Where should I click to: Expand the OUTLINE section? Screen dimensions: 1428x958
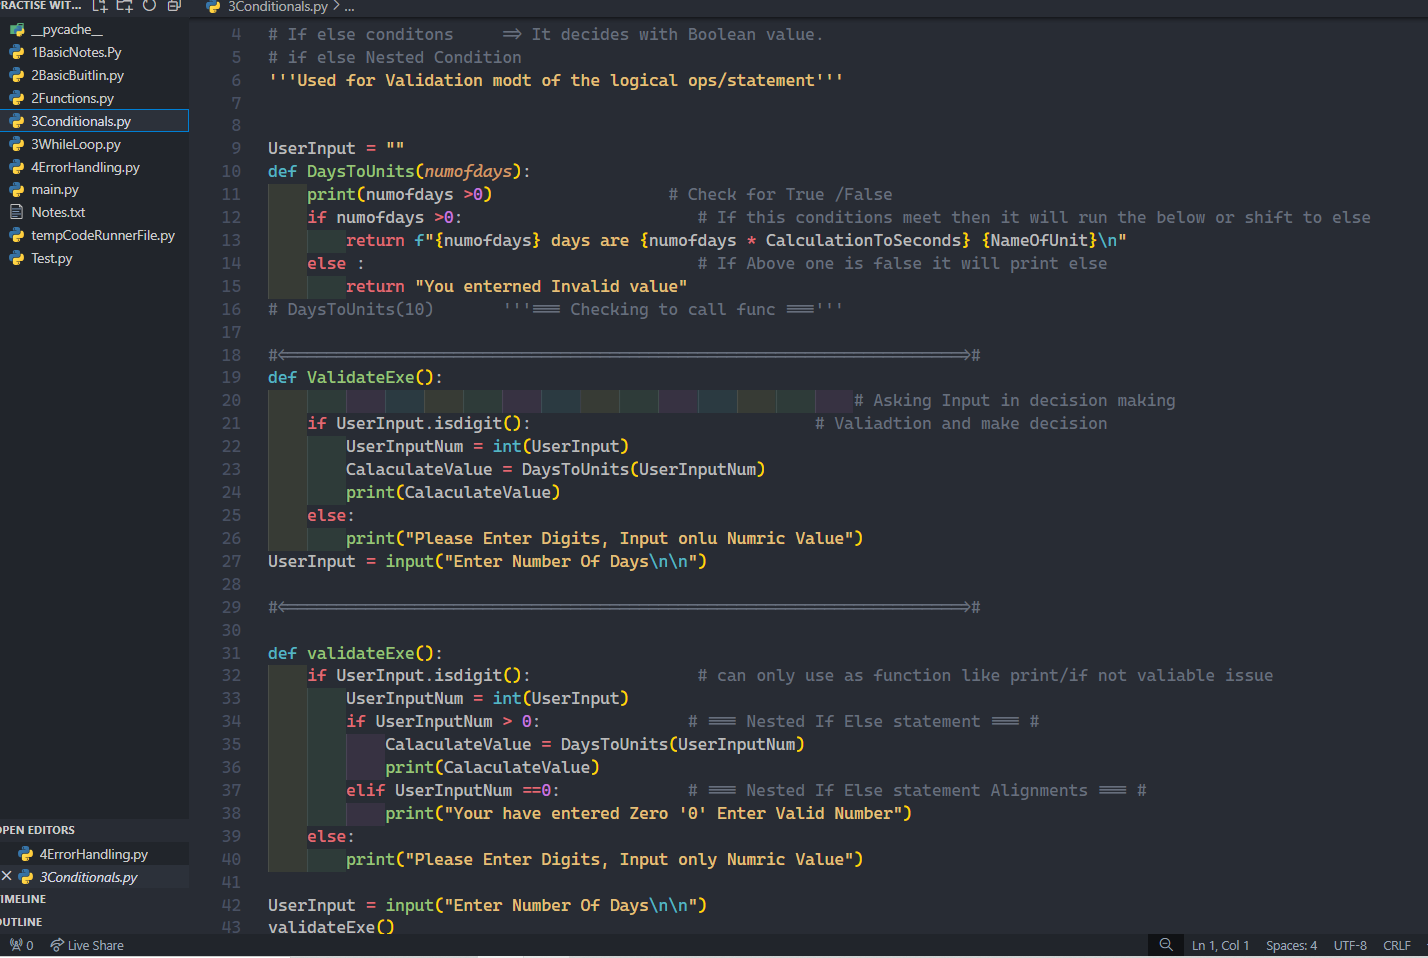click(x=22, y=922)
